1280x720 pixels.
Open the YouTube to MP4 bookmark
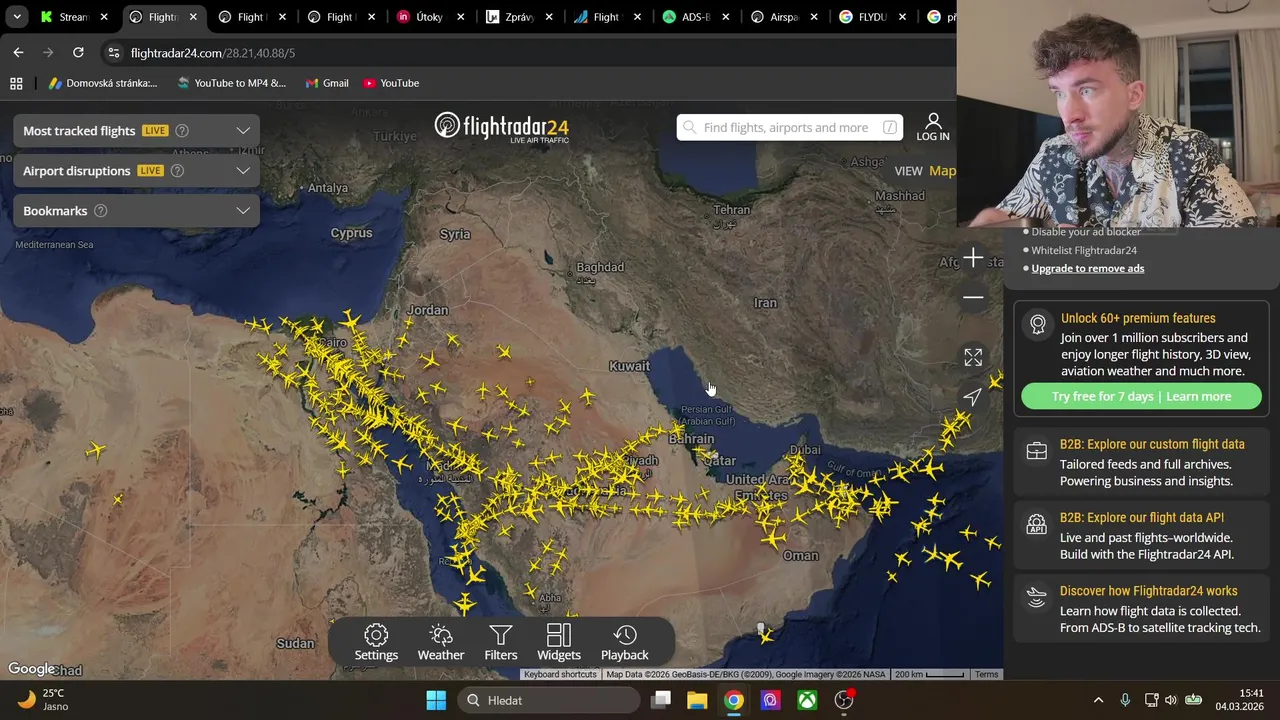231,83
